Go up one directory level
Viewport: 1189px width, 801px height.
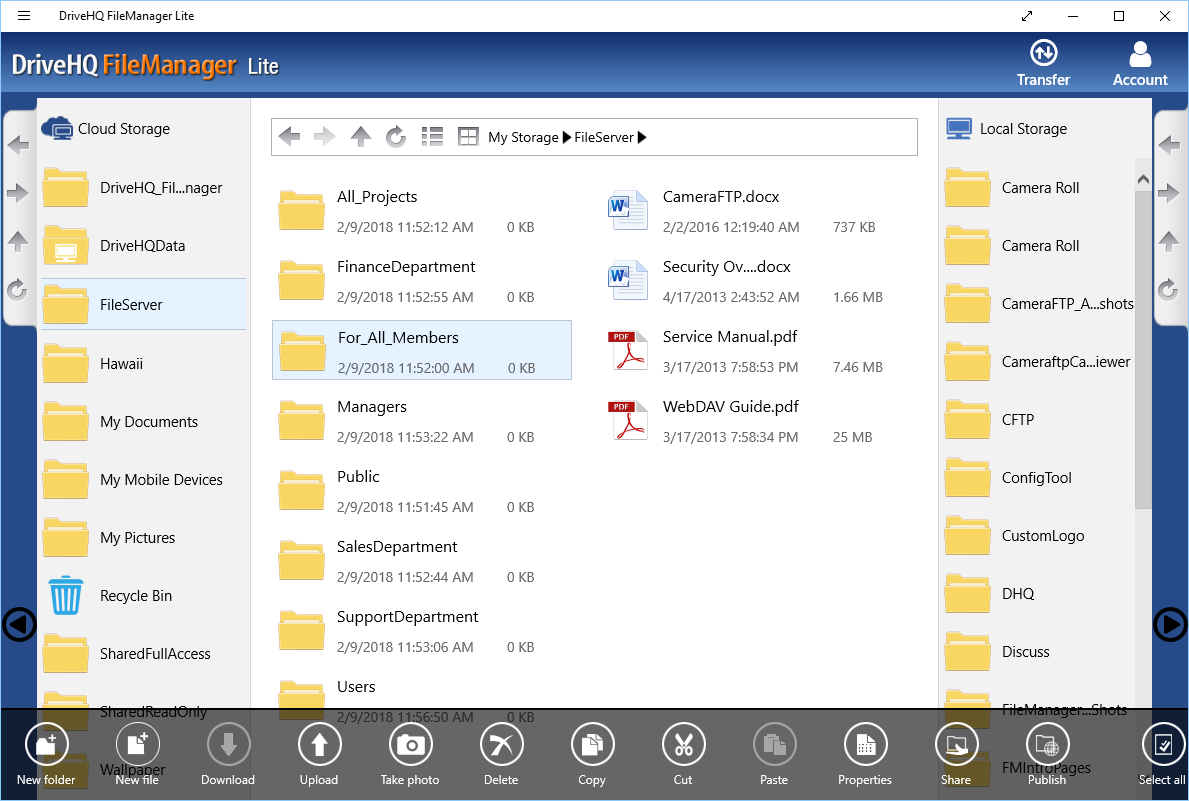[360, 136]
